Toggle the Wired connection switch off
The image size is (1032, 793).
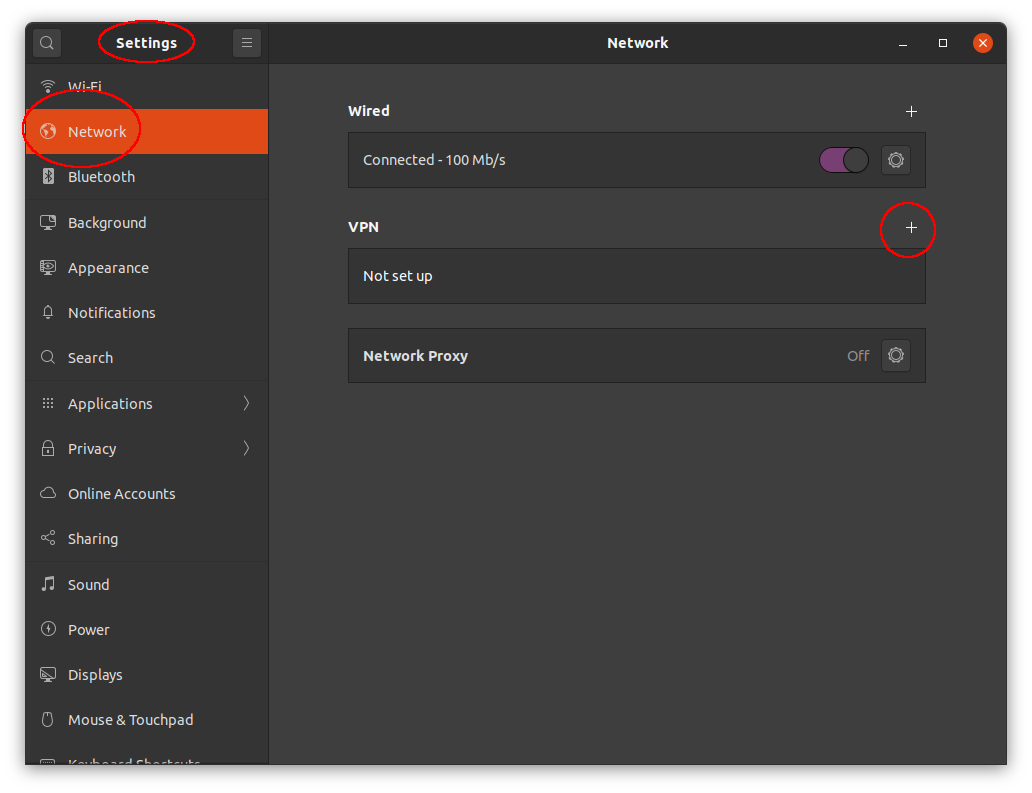coord(843,160)
